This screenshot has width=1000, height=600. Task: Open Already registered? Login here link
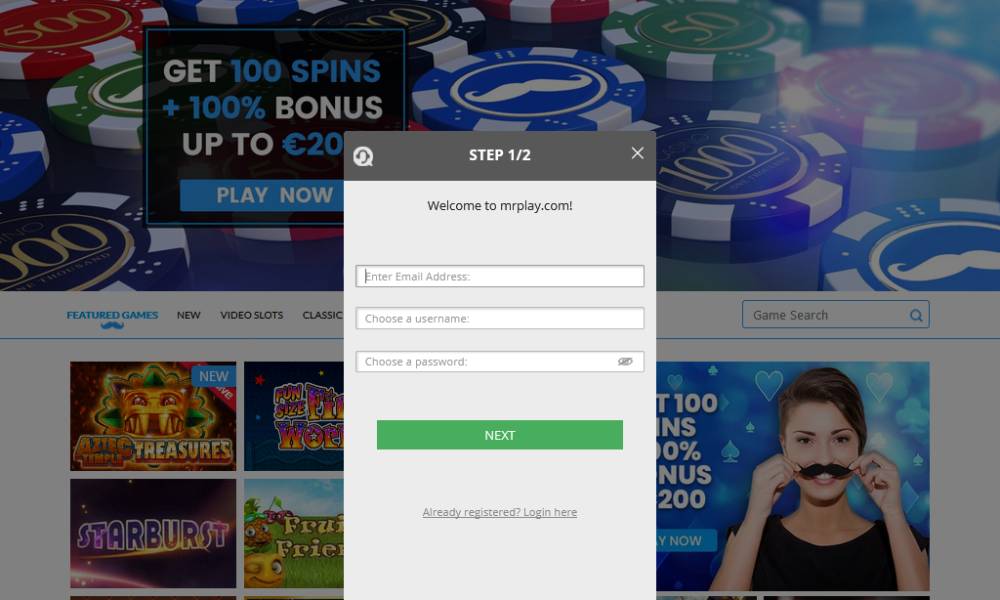point(500,512)
